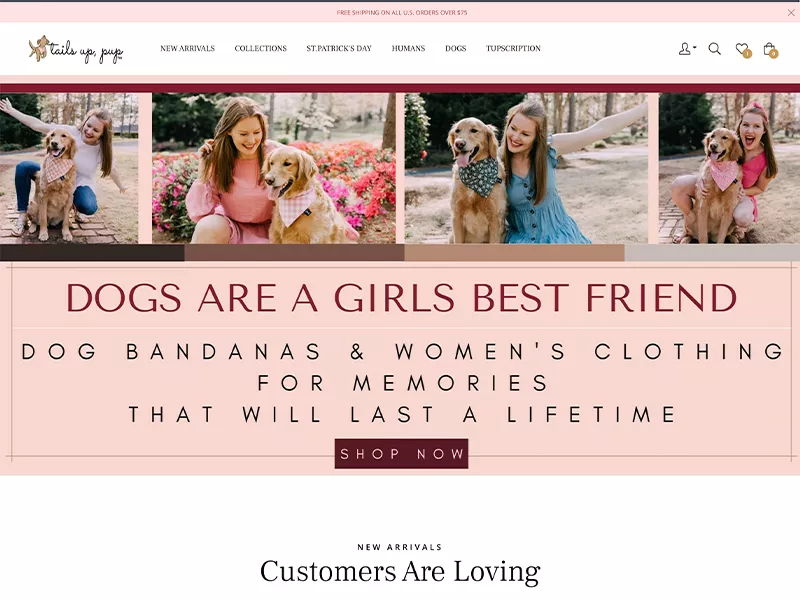This screenshot has width=800, height=600.
Task: Open the user account icon
Action: pyautogui.click(x=684, y=49)
